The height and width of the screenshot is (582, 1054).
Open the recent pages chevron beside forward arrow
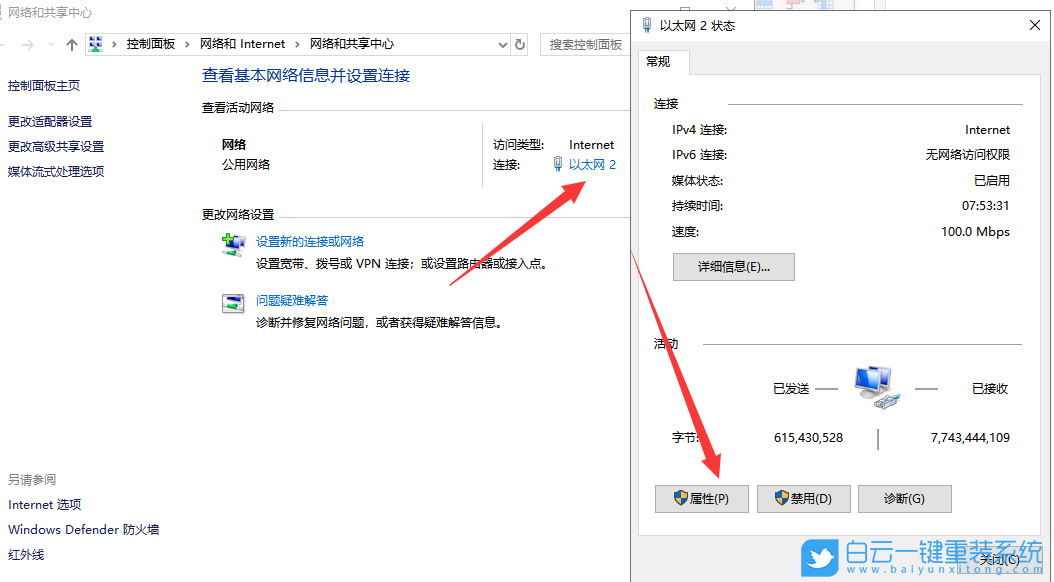pyautogui.click(x=50, y=44)
